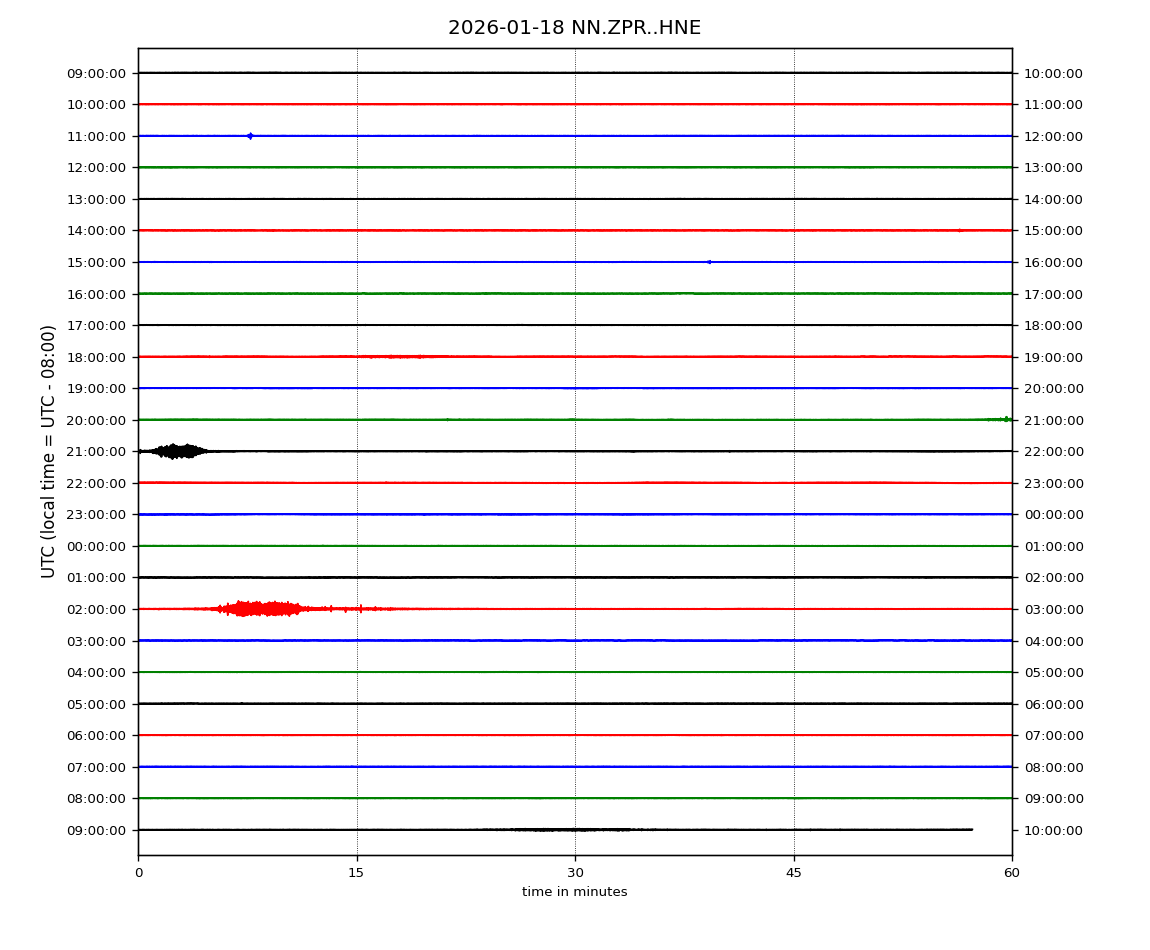Click the faint red disturbance on the 18:00 UTC trace
1150x950 pixels.
click(398, 357)
